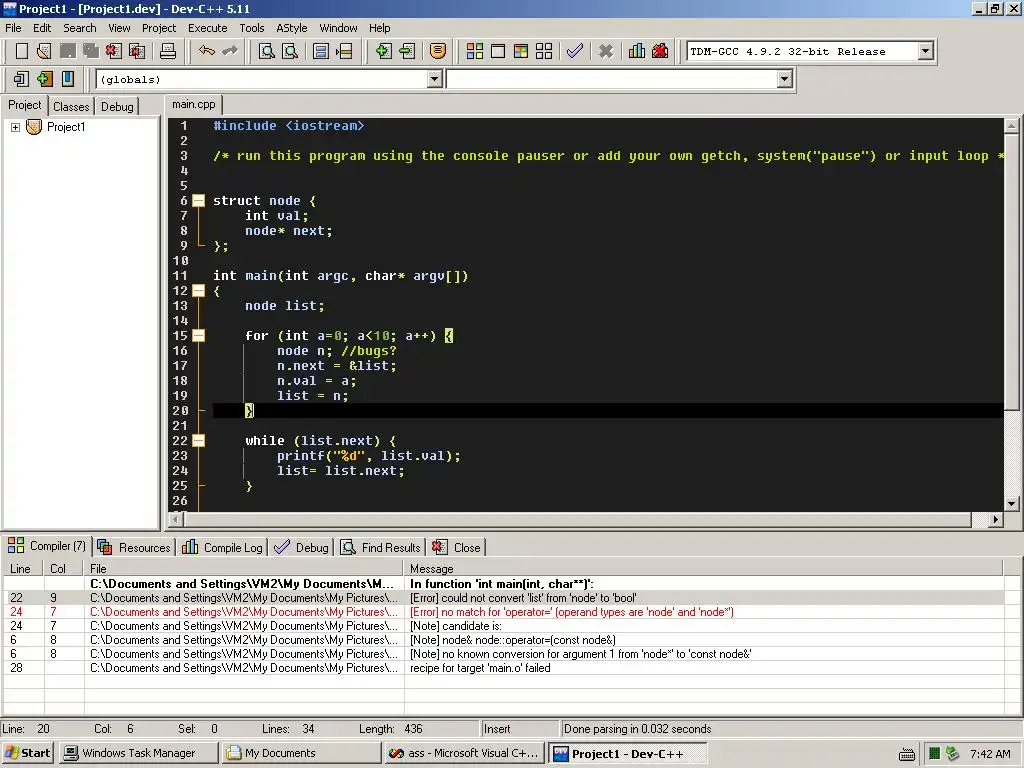Screen dimensions: 1024x768
Task: Click the Print toolbar icon
Action: (x=168, y=51)
